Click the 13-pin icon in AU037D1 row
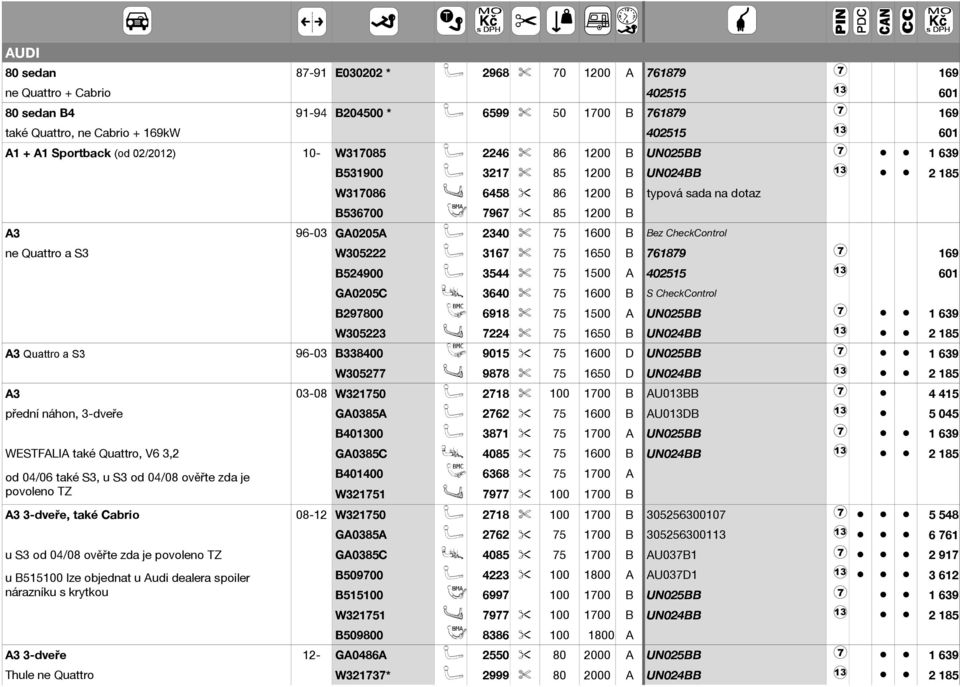960x687 pixels. (x=840, y=572)
